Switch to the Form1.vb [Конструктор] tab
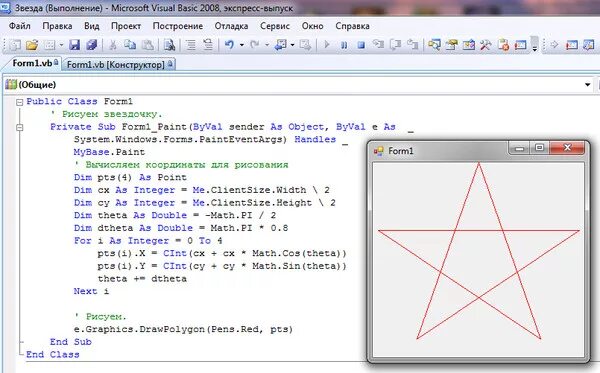The image size is (600, 373). [119, 64]
